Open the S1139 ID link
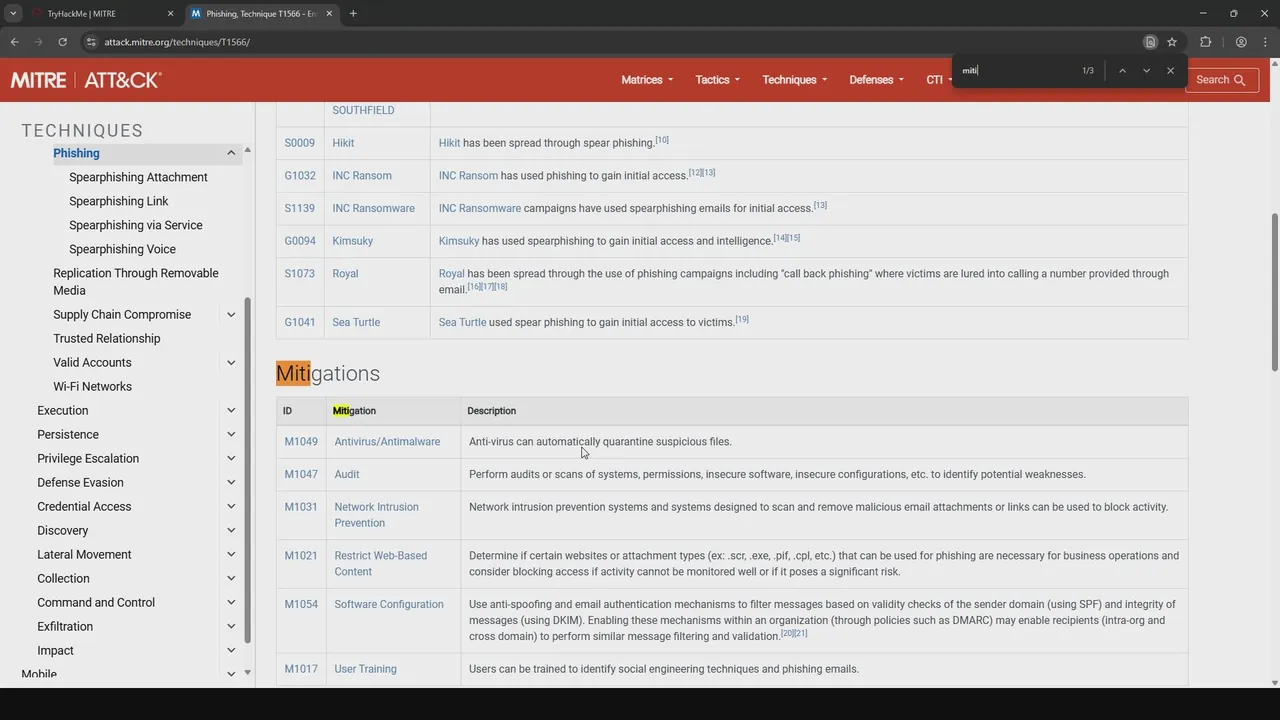Screen dimensions: 1280x720 (x=299, y=208)
